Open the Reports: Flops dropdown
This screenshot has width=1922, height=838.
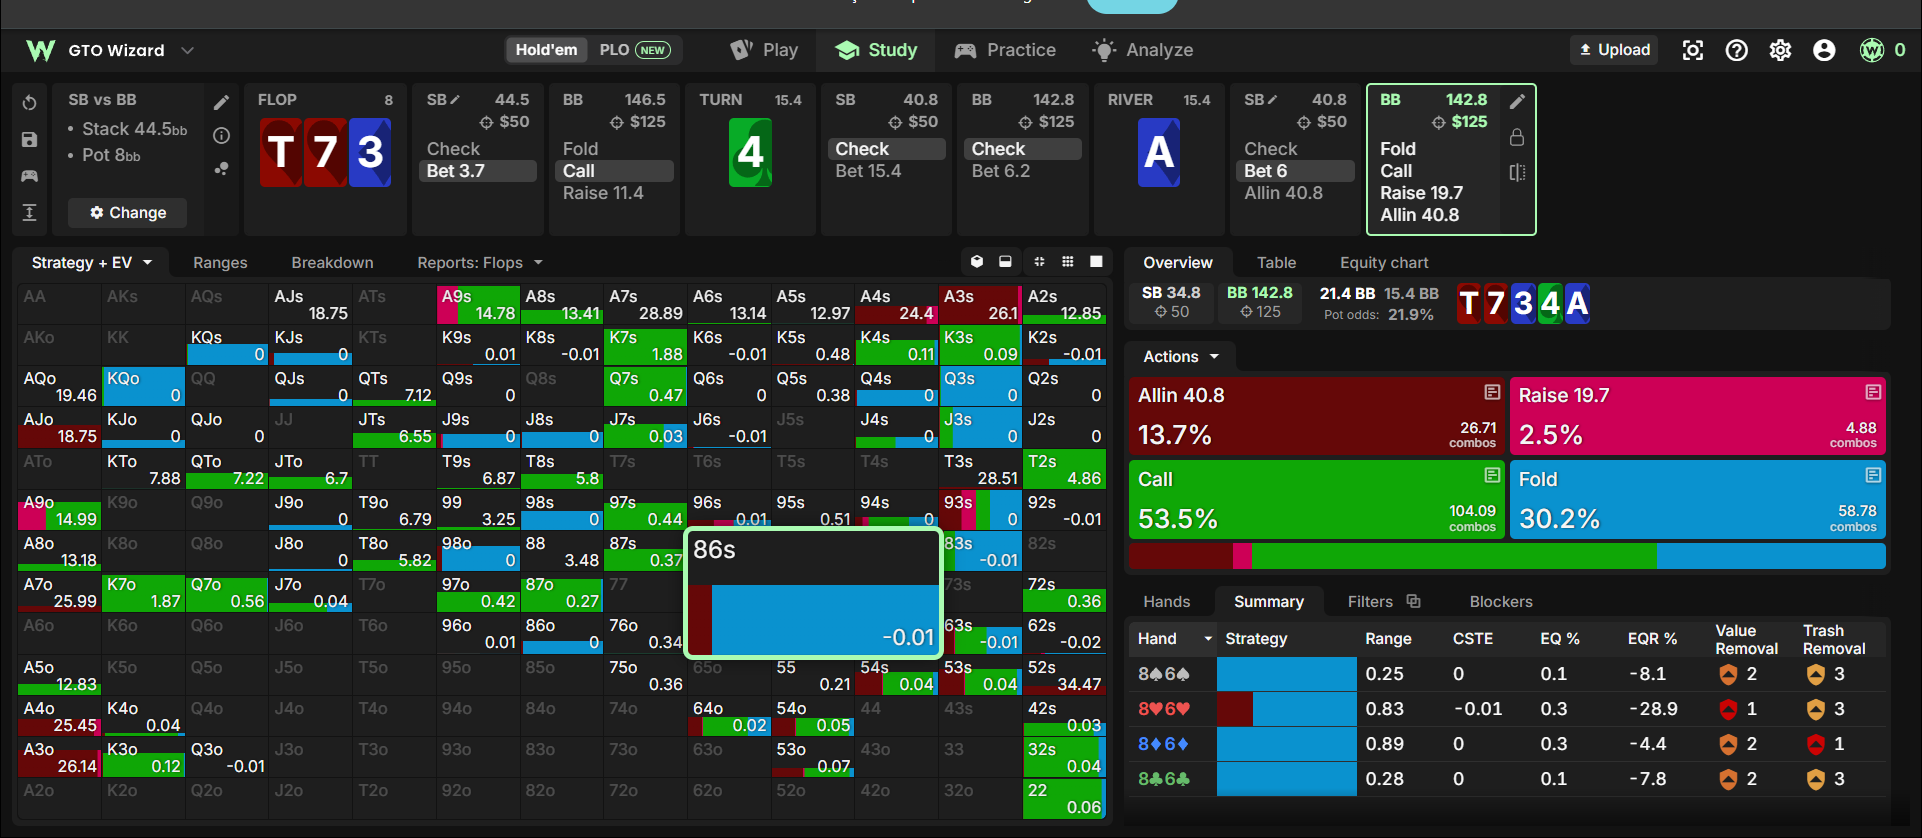[x=480, y=262]
